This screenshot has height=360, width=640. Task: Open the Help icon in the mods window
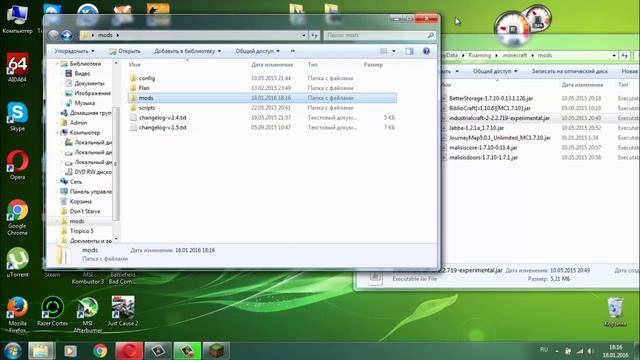point(426,51)
